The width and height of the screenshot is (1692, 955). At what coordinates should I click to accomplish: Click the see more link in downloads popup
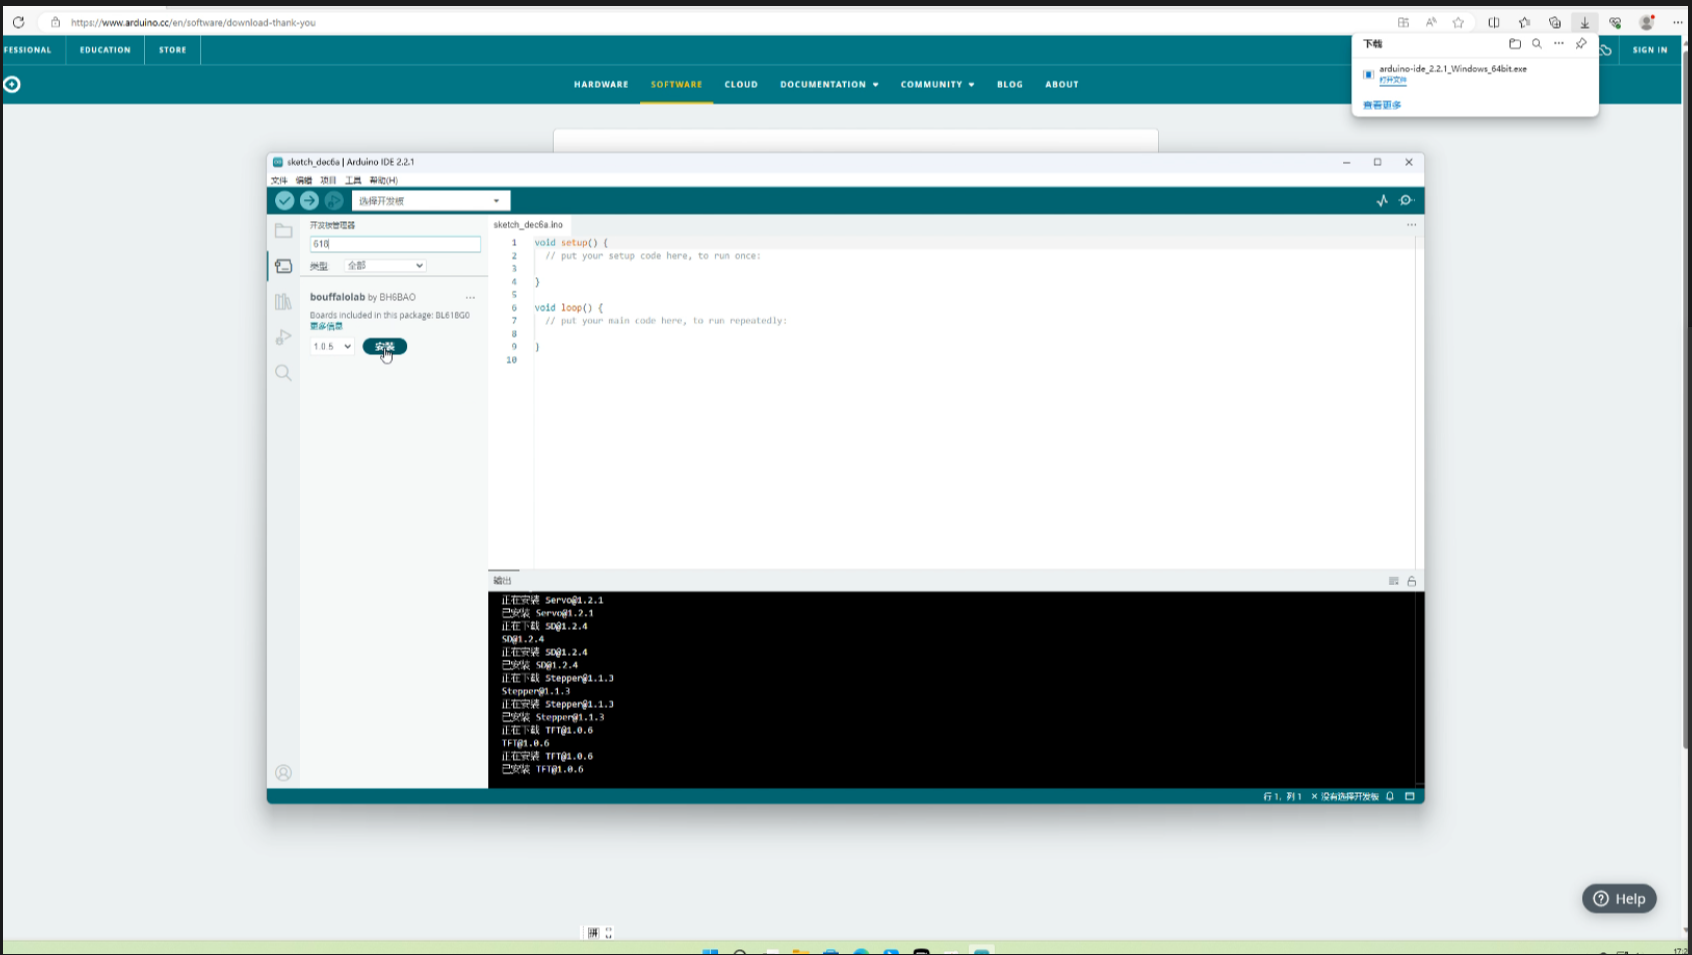[1382, 105]
